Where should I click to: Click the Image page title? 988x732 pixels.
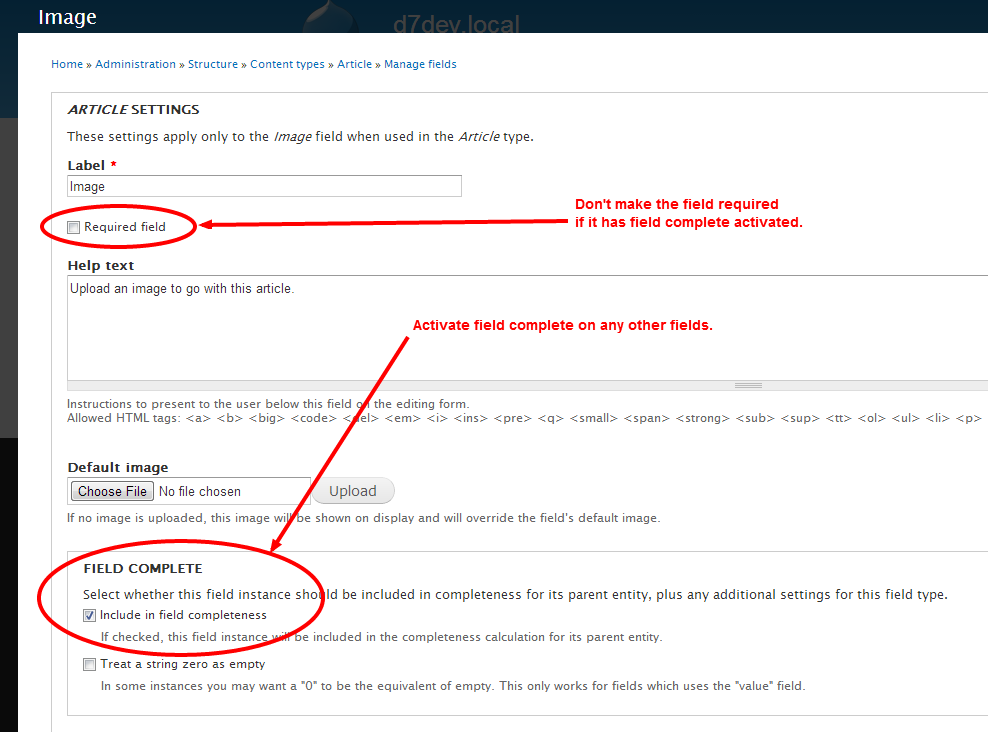coord(67,17)
